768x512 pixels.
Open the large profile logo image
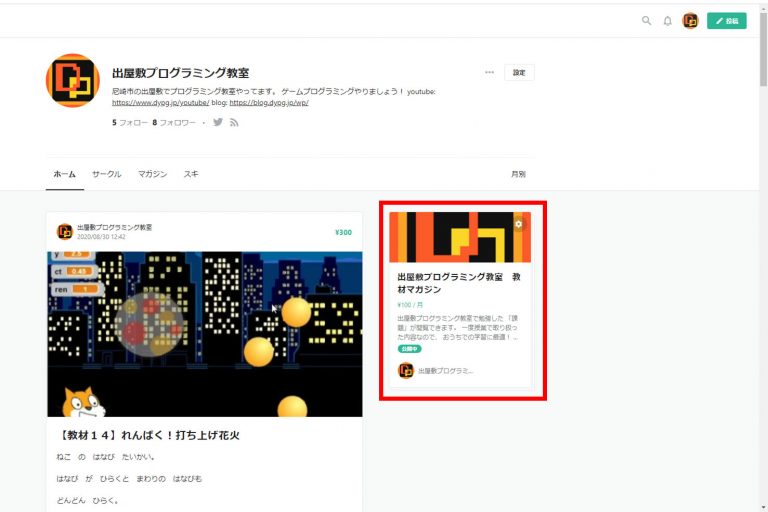click(72, 80)
